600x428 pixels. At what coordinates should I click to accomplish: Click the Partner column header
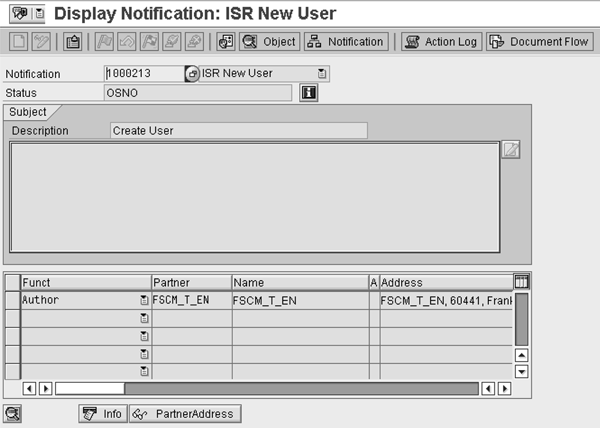192,283
